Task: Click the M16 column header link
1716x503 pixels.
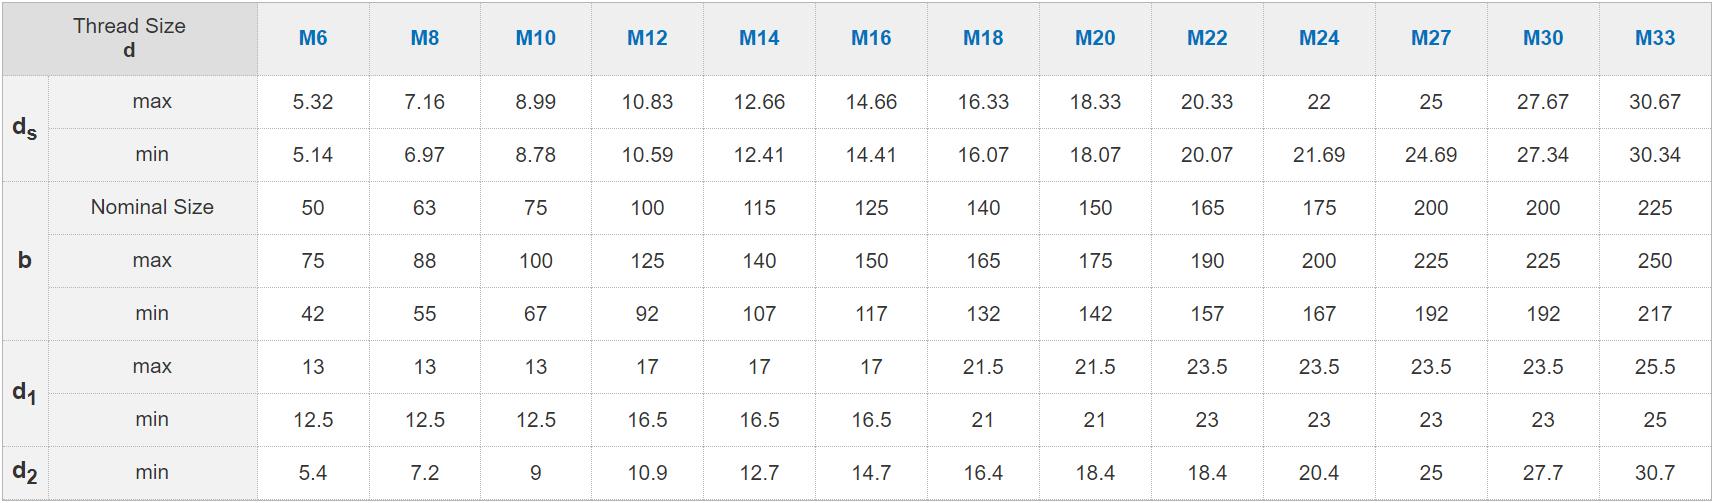Action: [871, 38]
